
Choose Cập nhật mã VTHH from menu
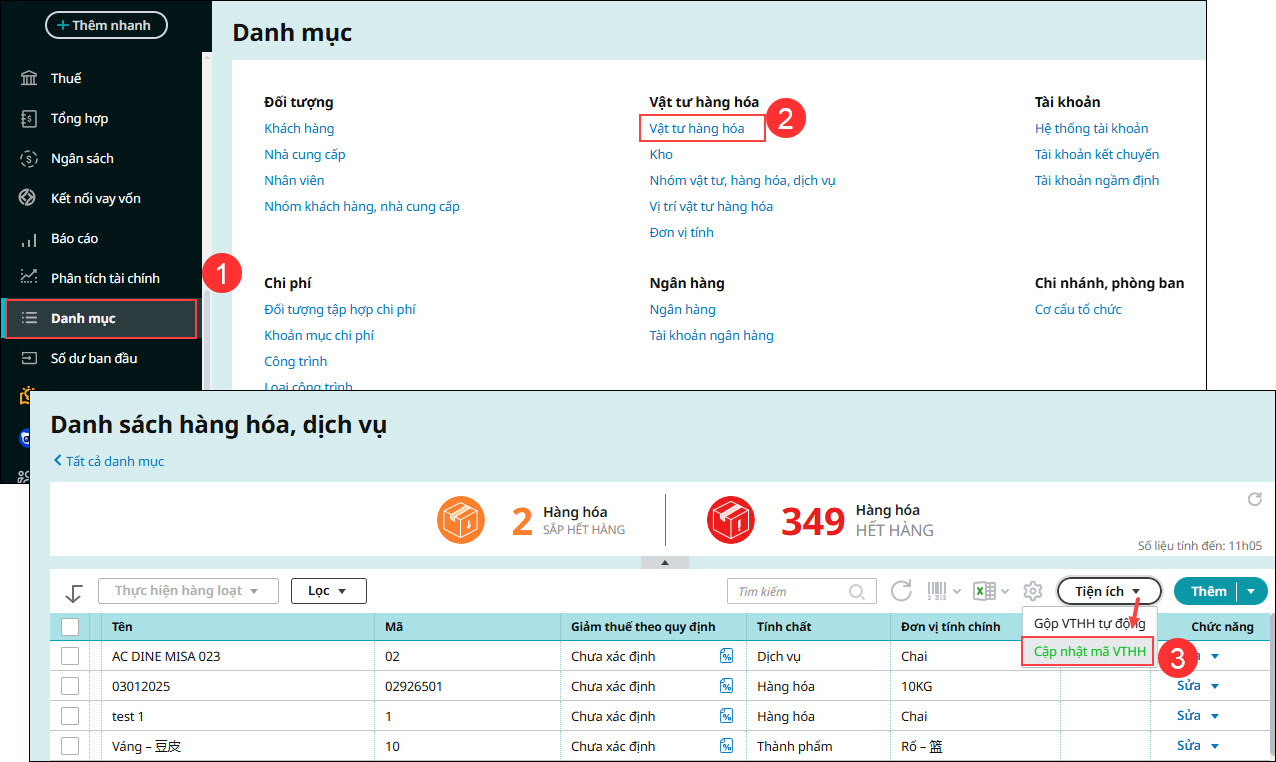1089,653
